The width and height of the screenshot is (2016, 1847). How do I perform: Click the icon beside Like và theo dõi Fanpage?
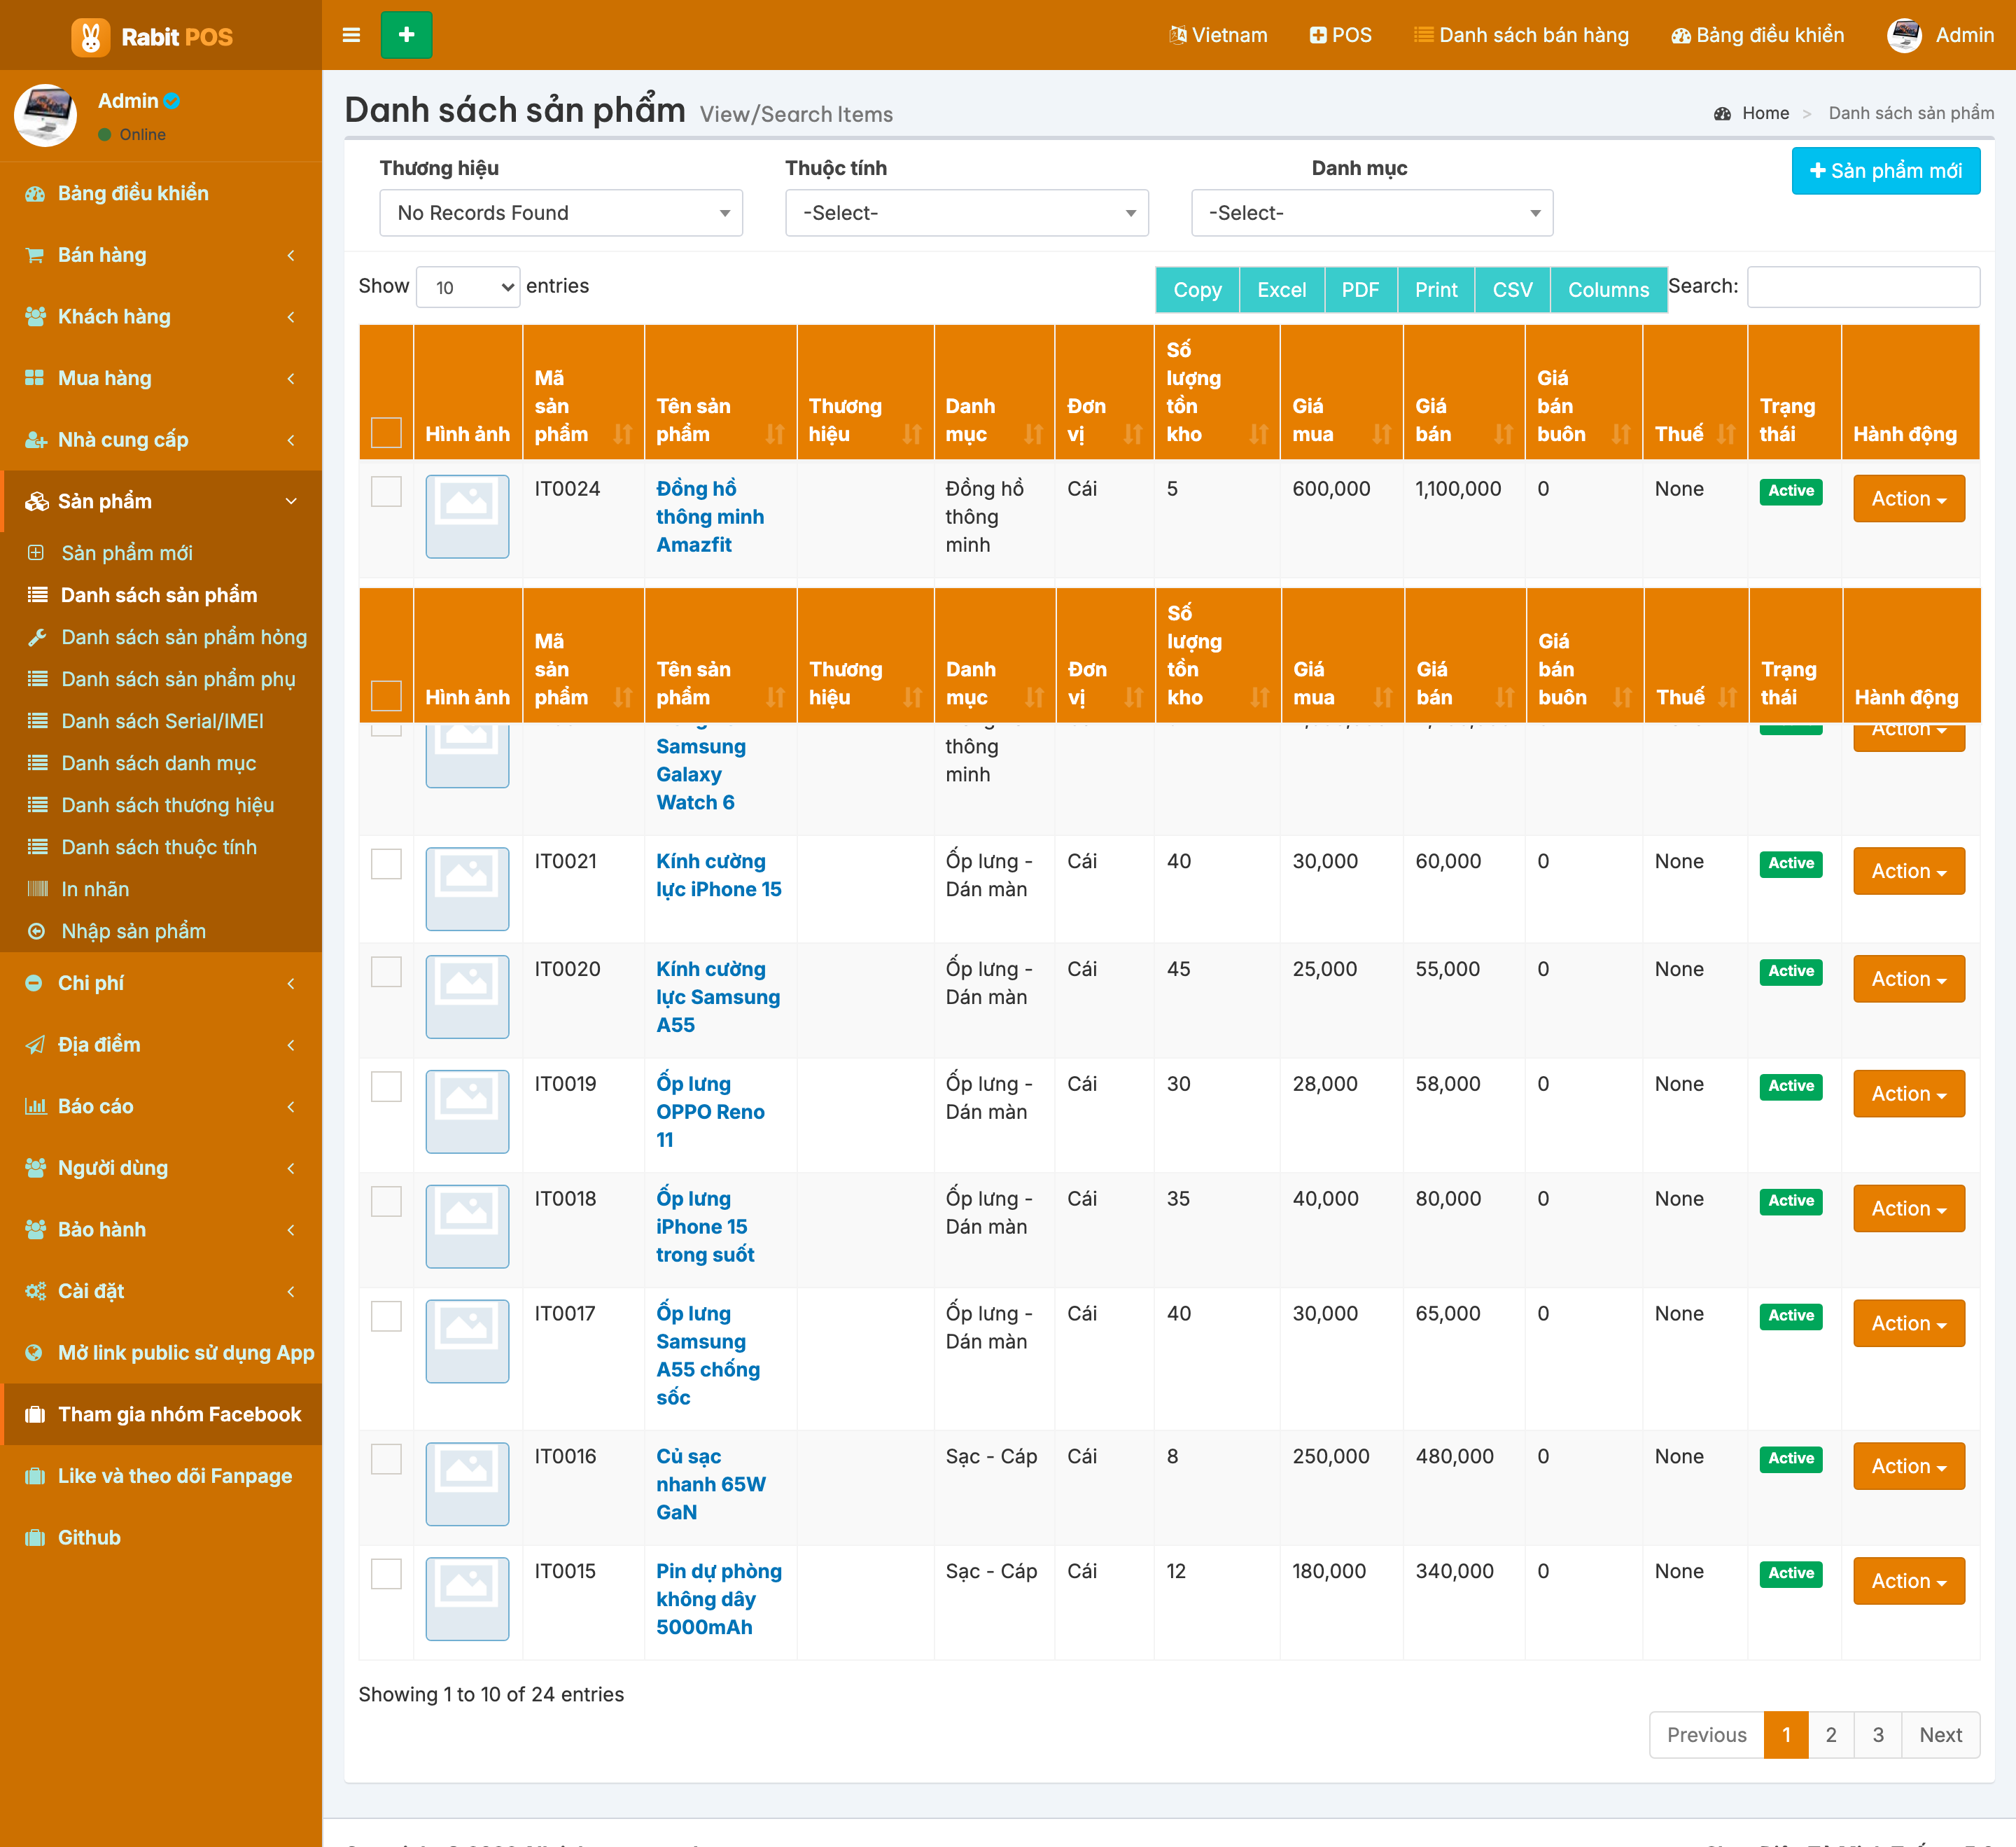tap(35, 1476)
